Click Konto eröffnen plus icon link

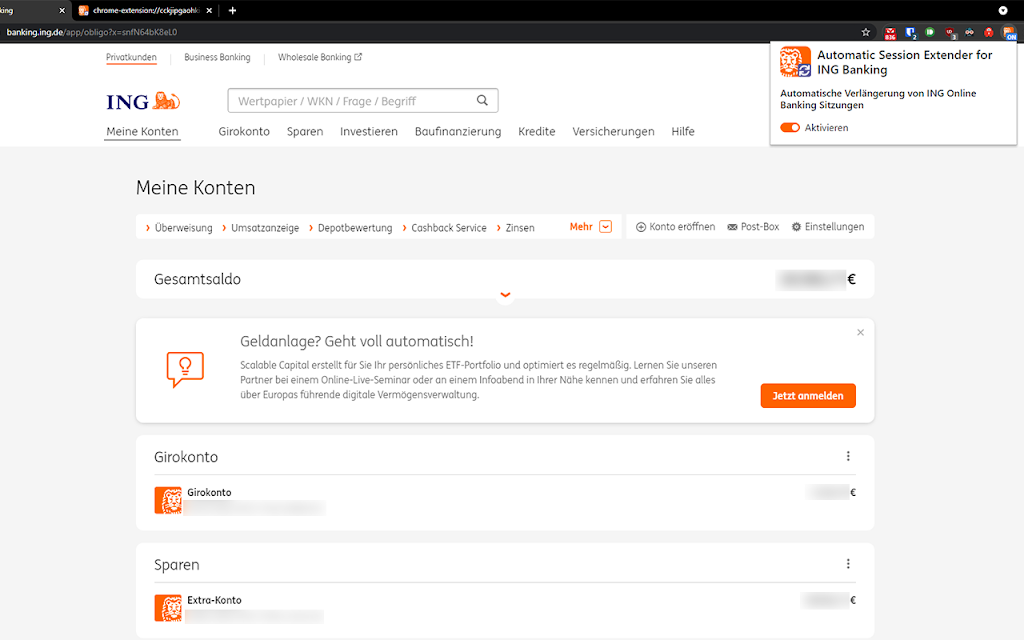pos(675,227)
